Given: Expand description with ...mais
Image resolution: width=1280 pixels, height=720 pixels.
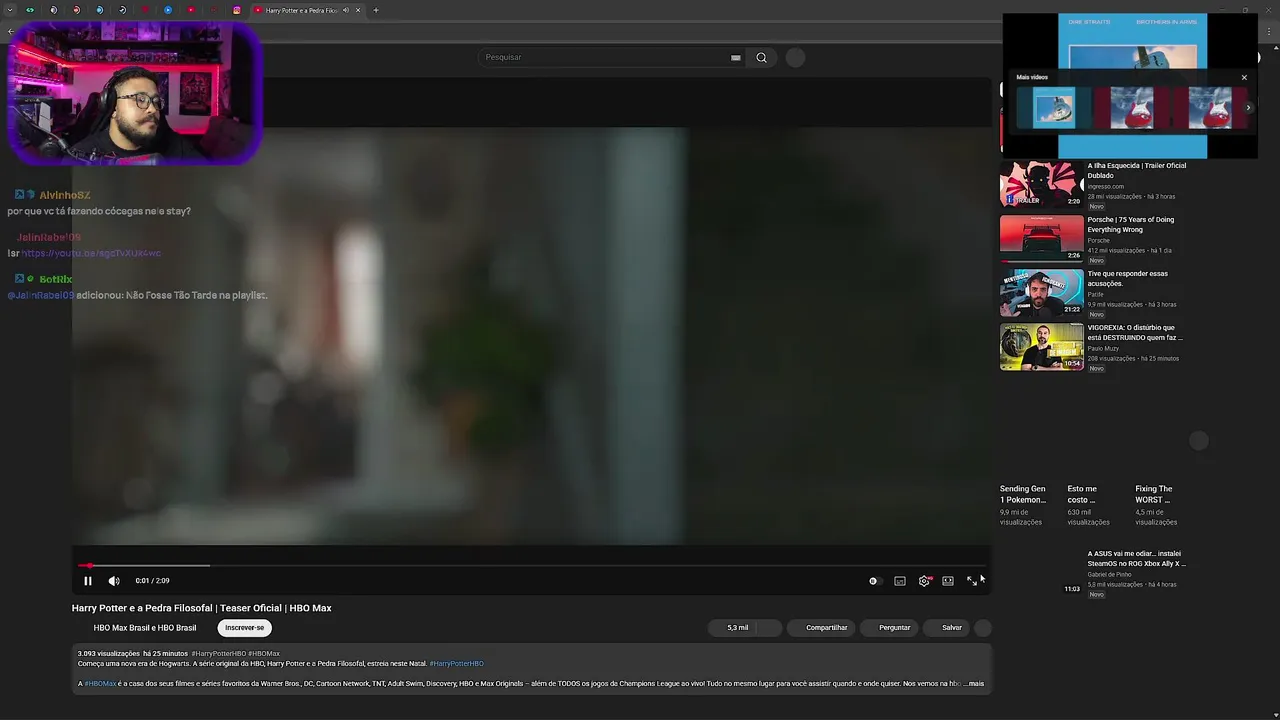Looking at the screenshot, I should click(975, 684).
